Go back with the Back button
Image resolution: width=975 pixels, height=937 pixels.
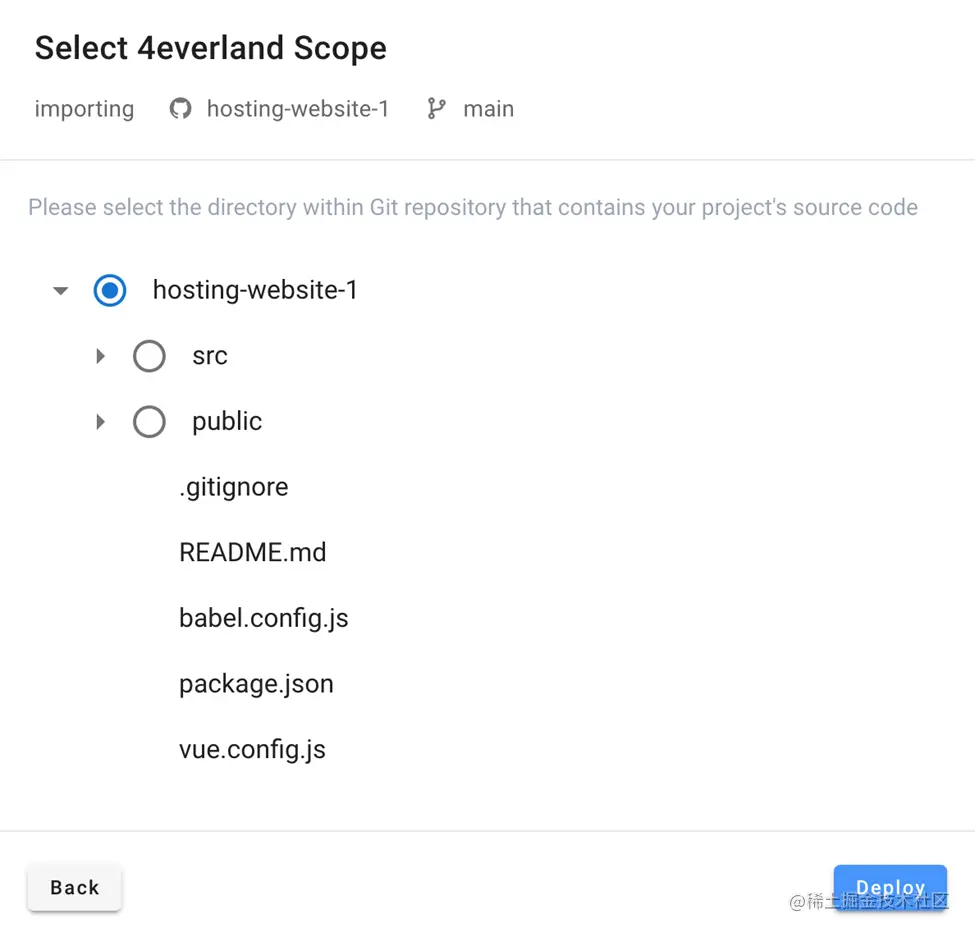click(x=75, y=888)
